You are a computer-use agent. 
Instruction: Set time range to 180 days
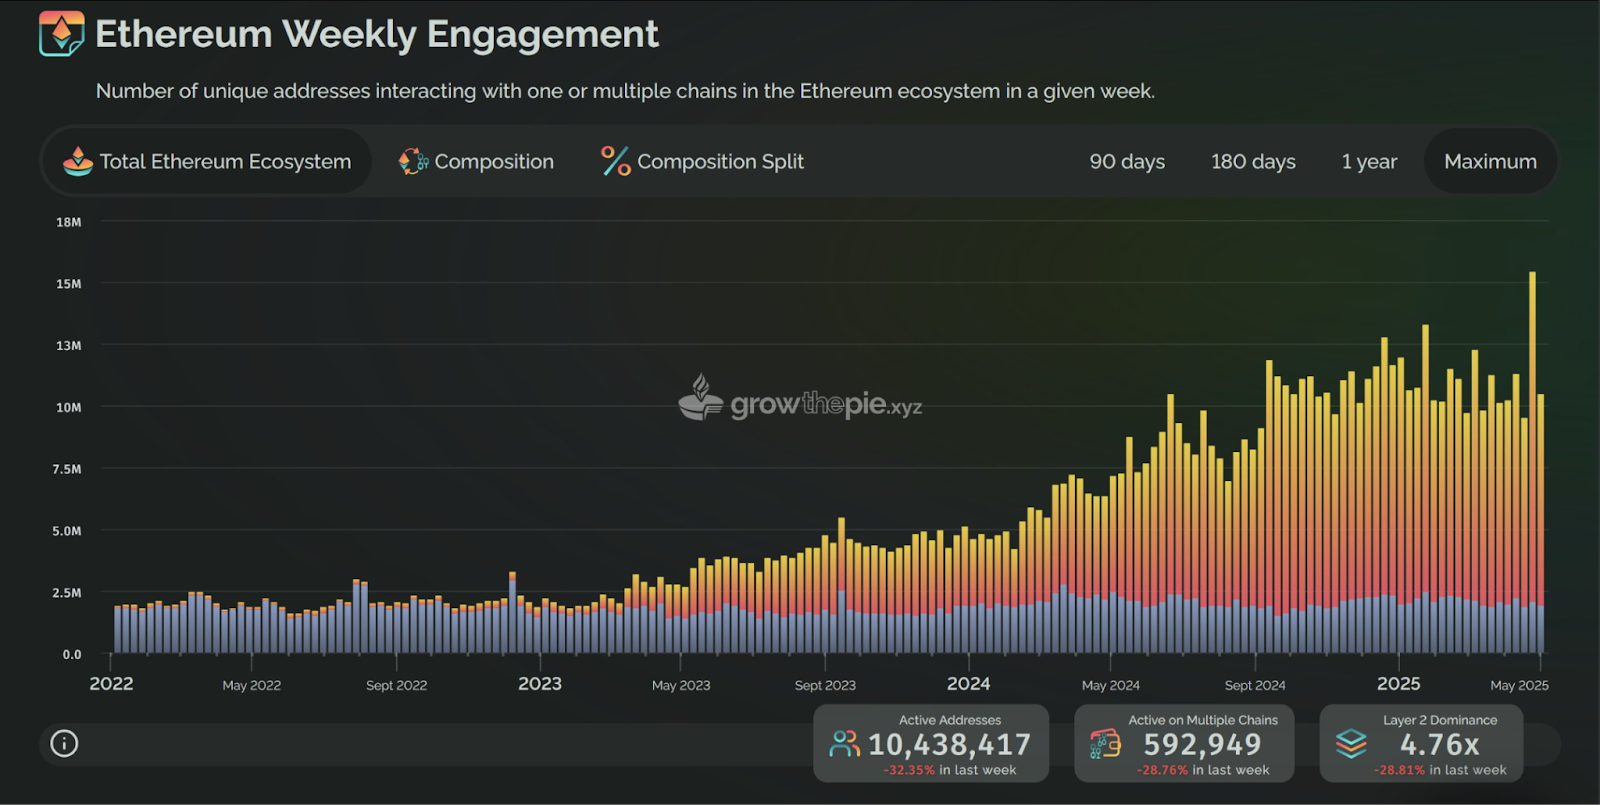[1253, 161]
